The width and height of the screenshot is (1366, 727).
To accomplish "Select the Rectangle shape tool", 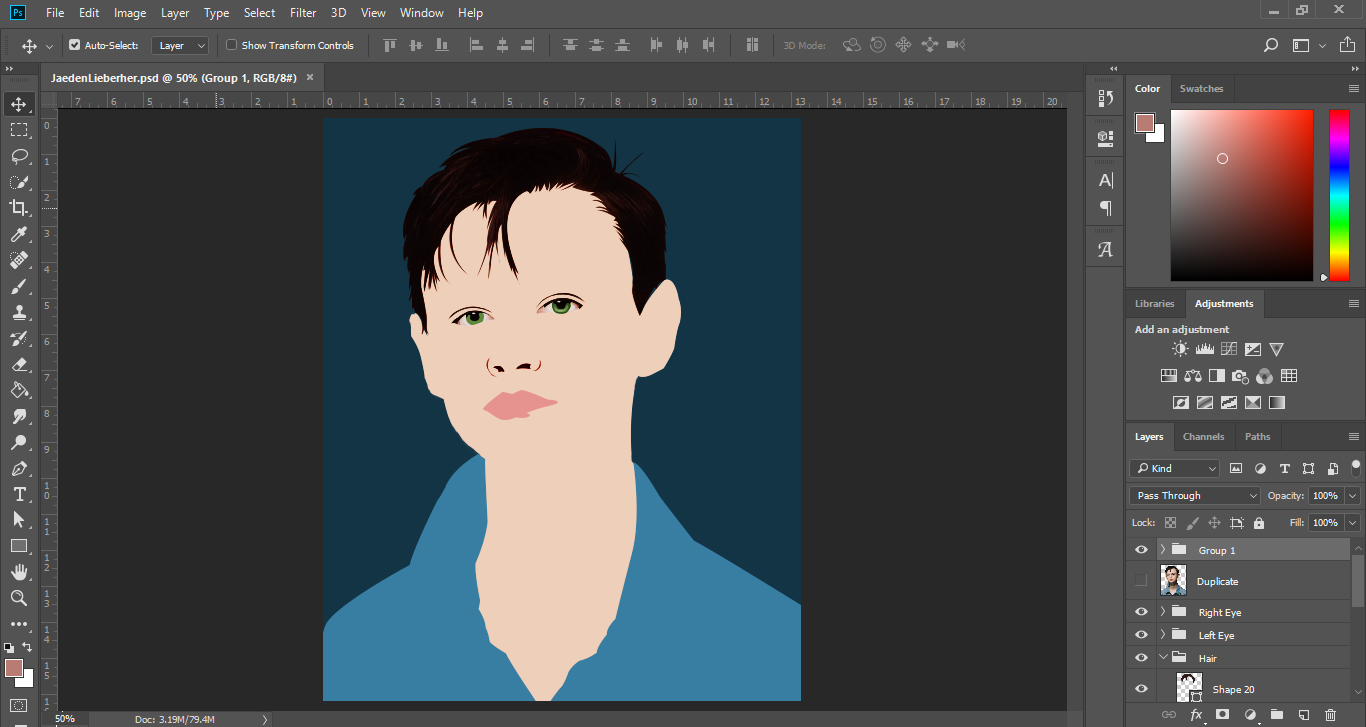I will 18,546.
